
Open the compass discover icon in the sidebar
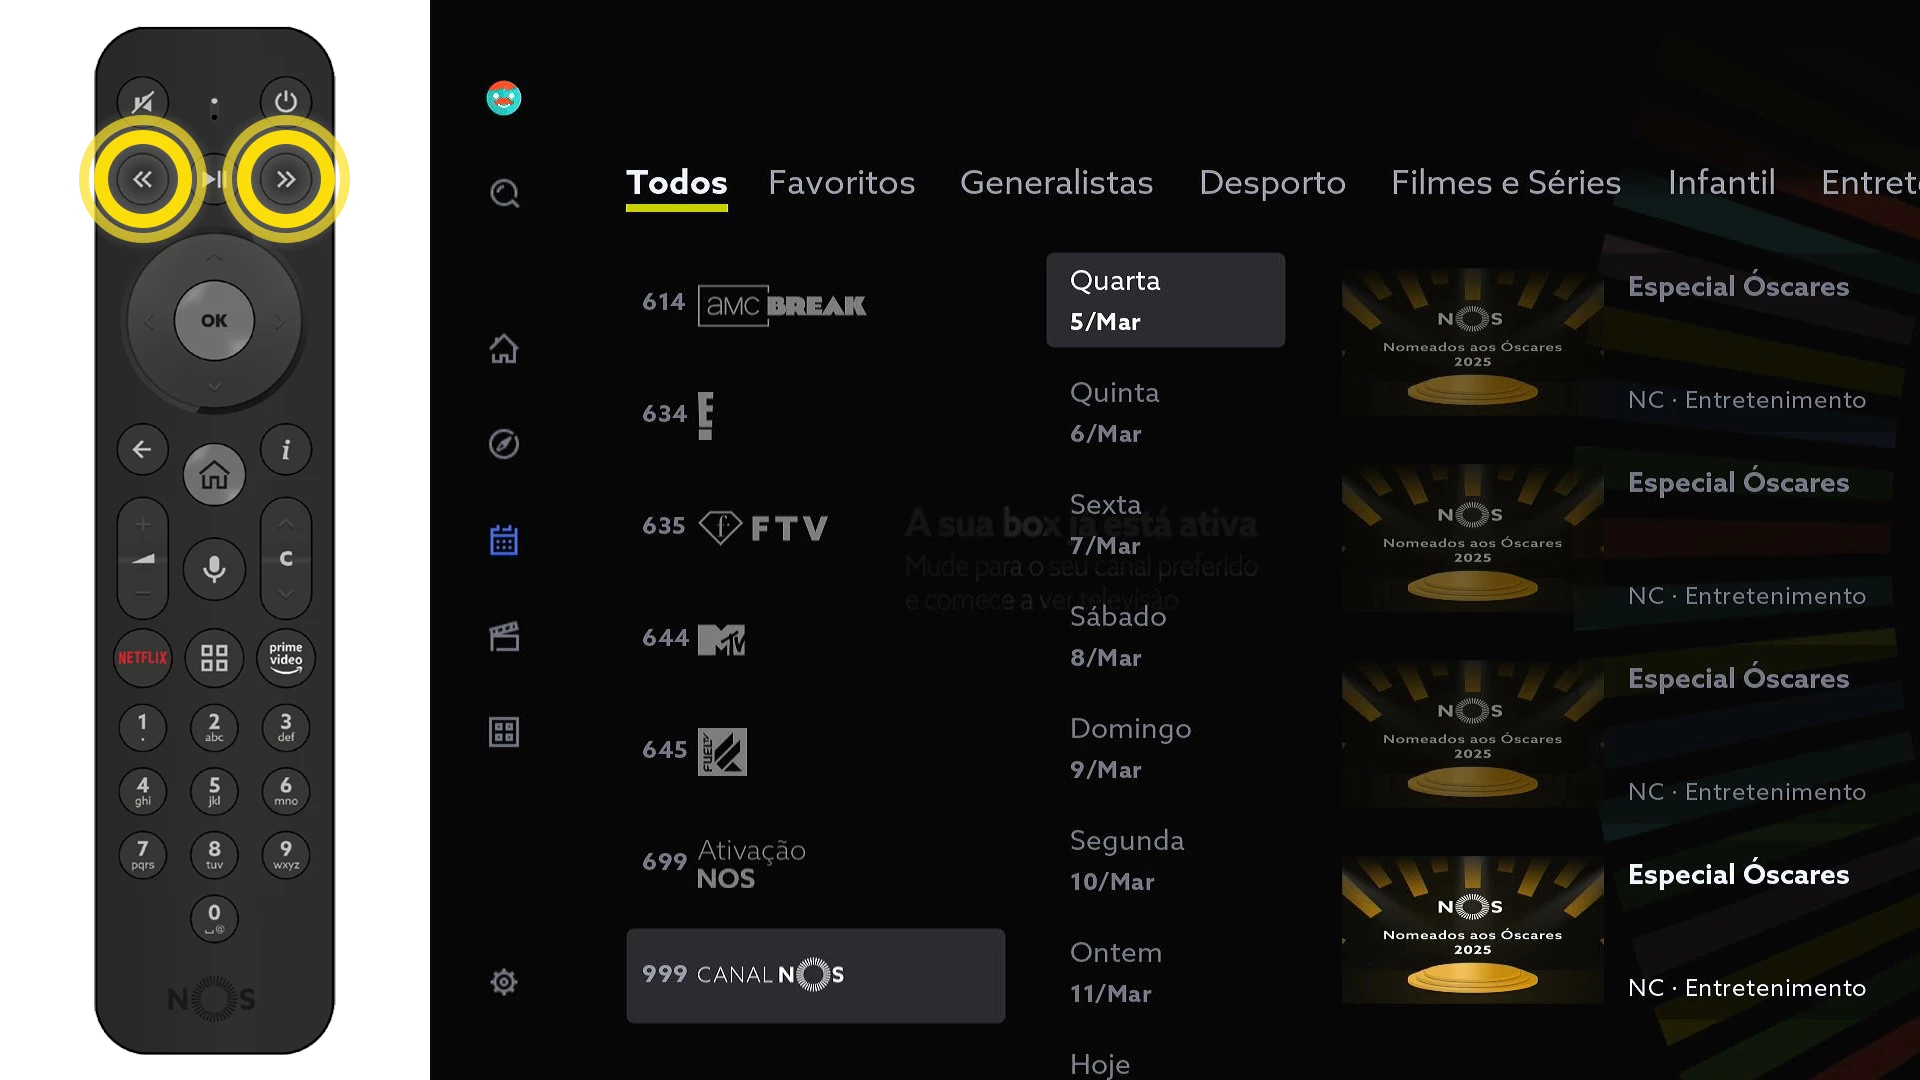pos(504,444)
